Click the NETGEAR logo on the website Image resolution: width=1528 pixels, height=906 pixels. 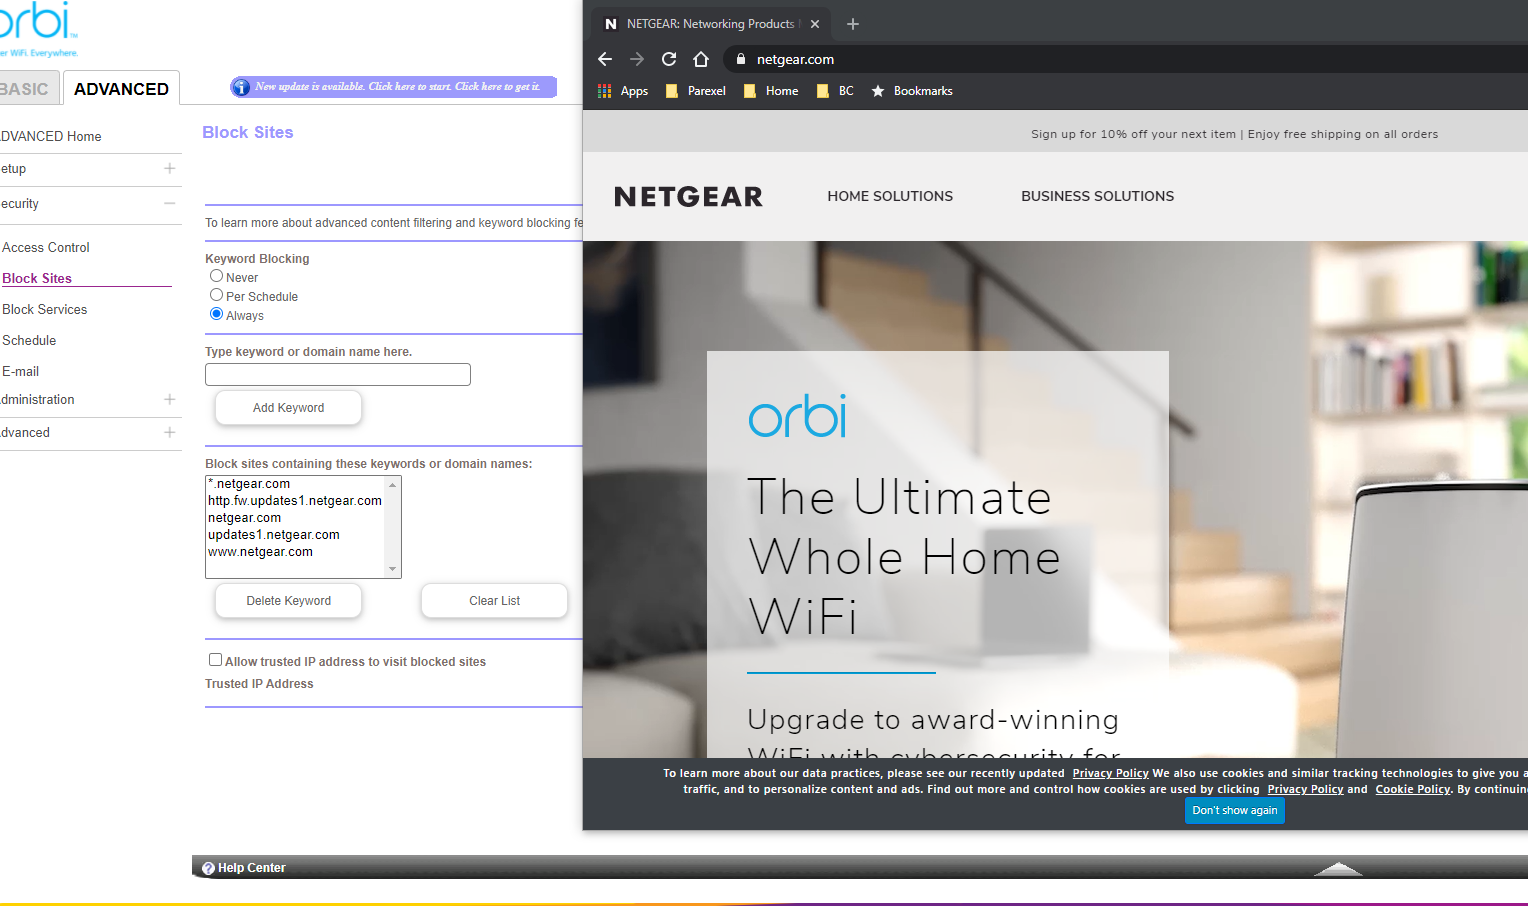click(688, 197)
